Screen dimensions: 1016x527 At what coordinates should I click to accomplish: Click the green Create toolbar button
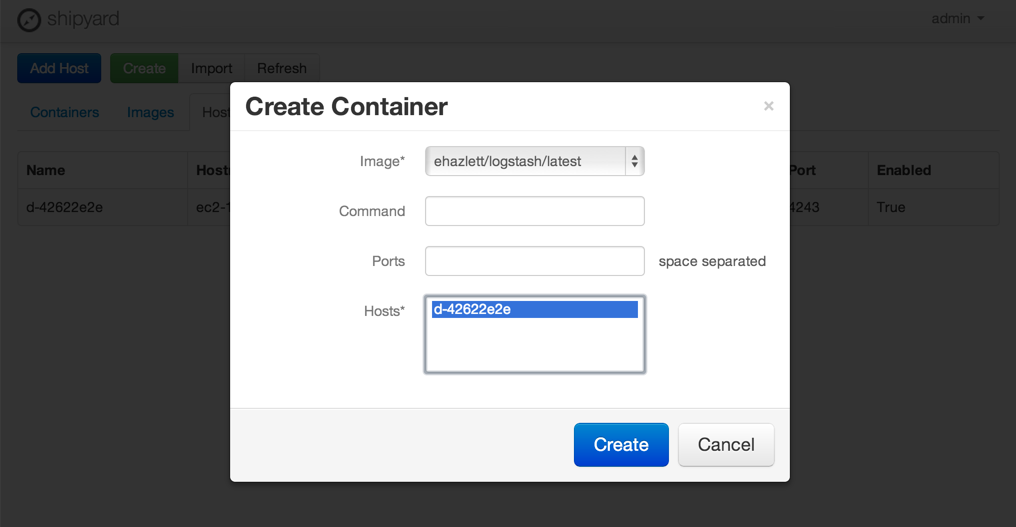click(x=144, y=68)
